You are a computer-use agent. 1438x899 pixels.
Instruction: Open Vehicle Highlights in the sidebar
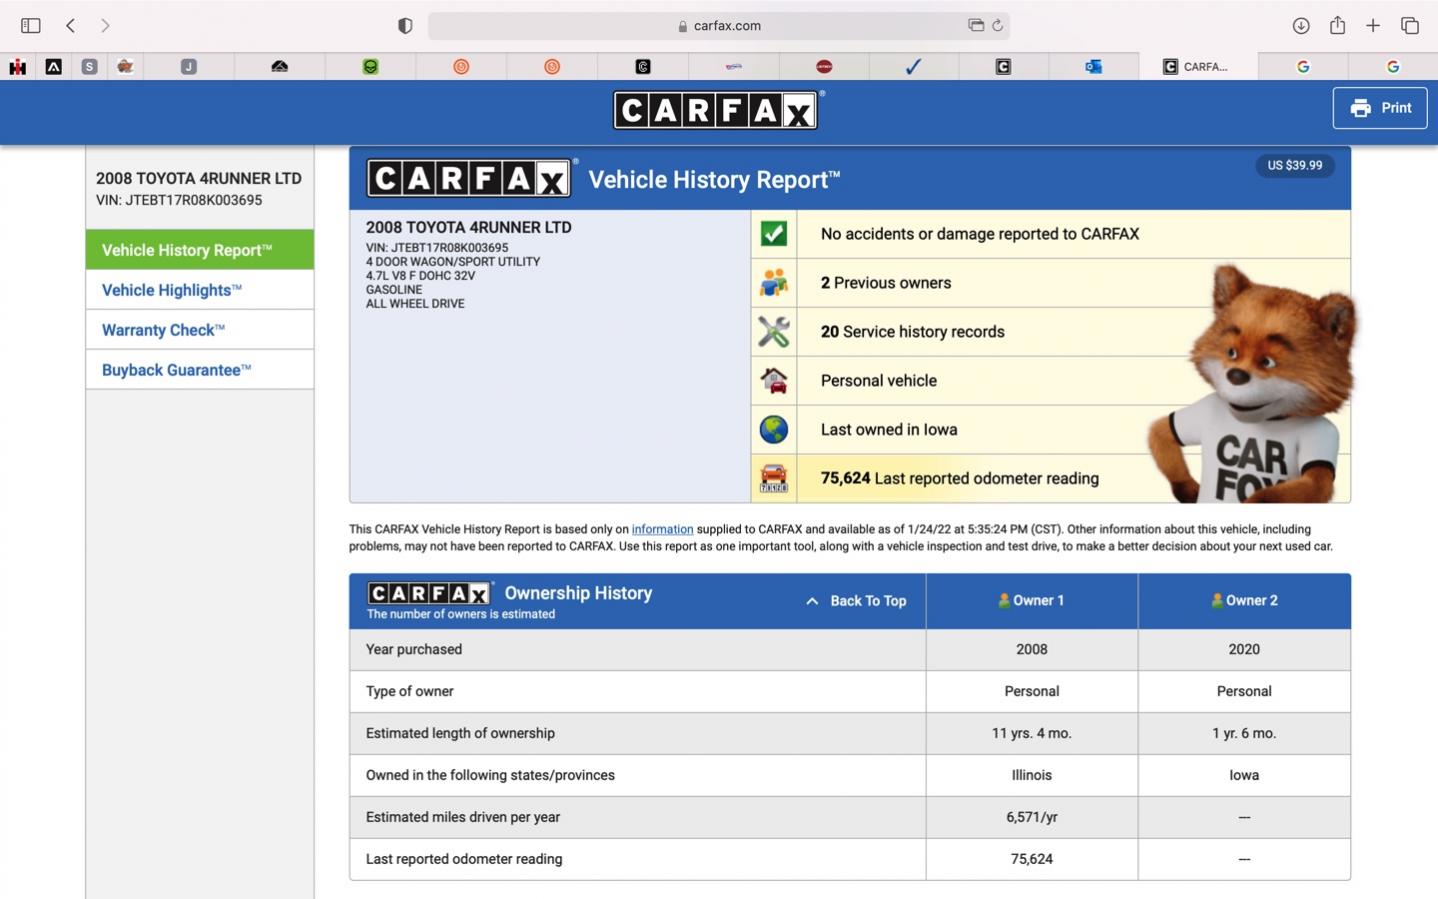coord(200,290)
